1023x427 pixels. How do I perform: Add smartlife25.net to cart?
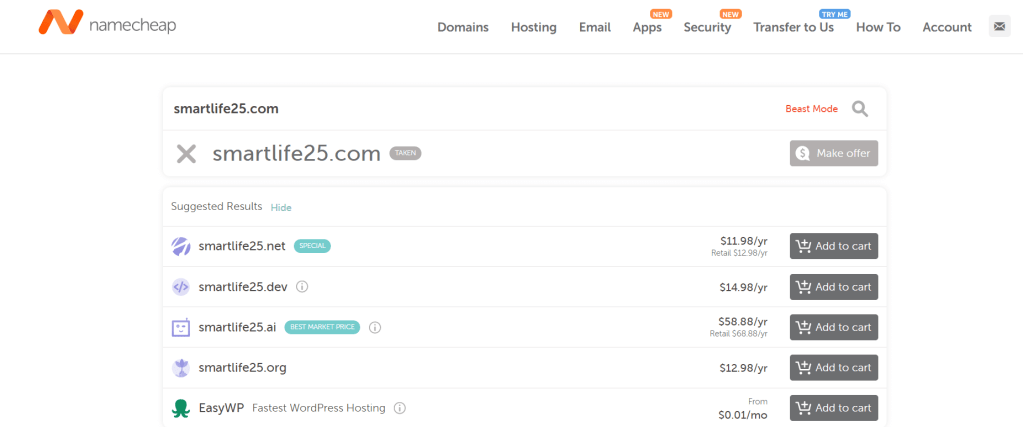[x=834, y=246]
